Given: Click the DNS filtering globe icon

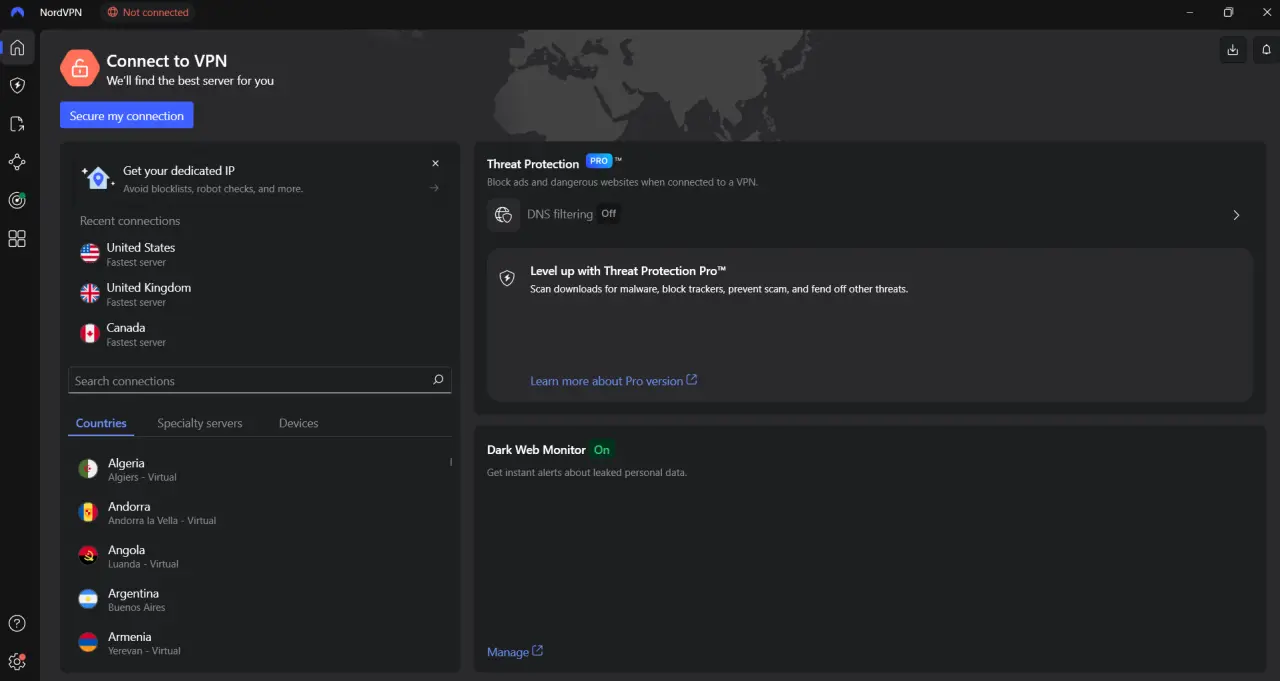Looking at the screenshot, I should [x=503, y=215].
